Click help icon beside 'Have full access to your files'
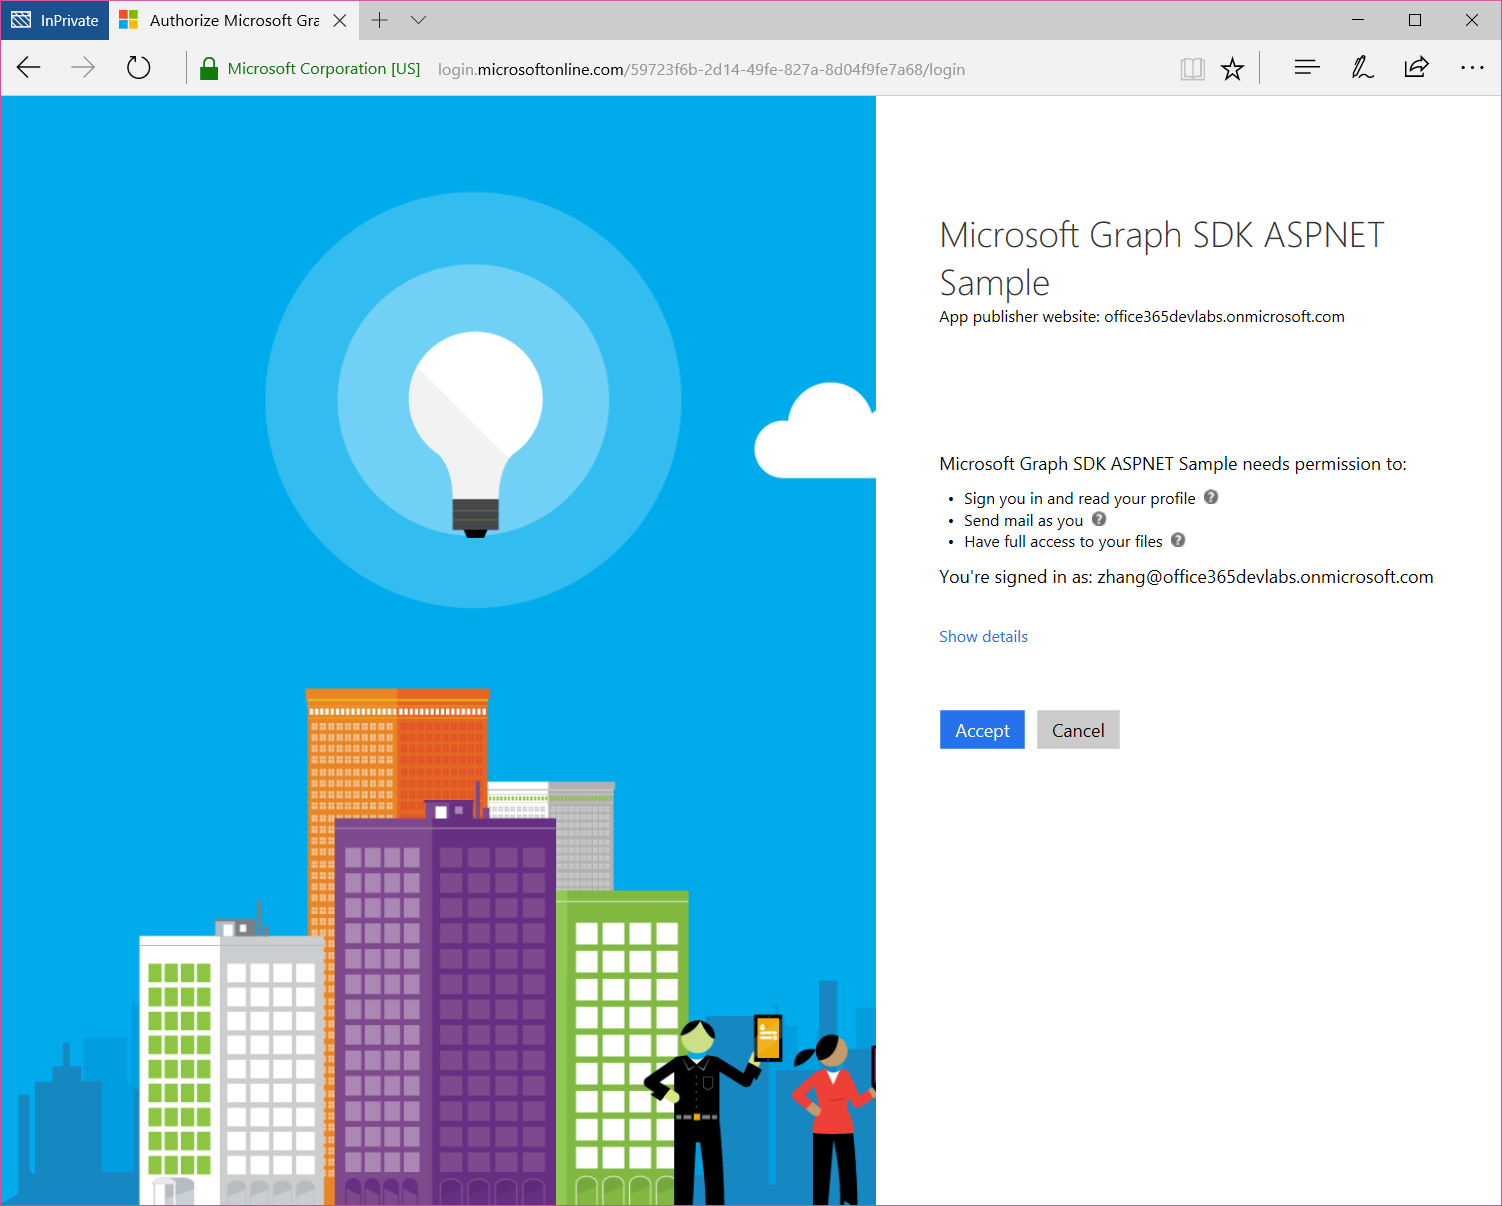This screenshot has height=1206, width=1502. (1178, 540)
